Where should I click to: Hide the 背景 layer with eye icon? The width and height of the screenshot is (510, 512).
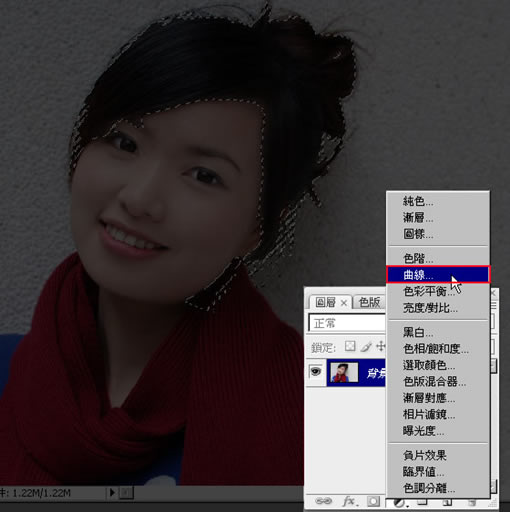[315, 371]
